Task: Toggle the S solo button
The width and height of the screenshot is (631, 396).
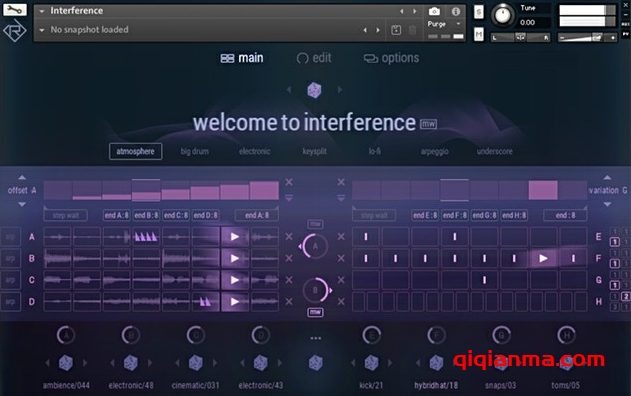Action: click(478, 12)
